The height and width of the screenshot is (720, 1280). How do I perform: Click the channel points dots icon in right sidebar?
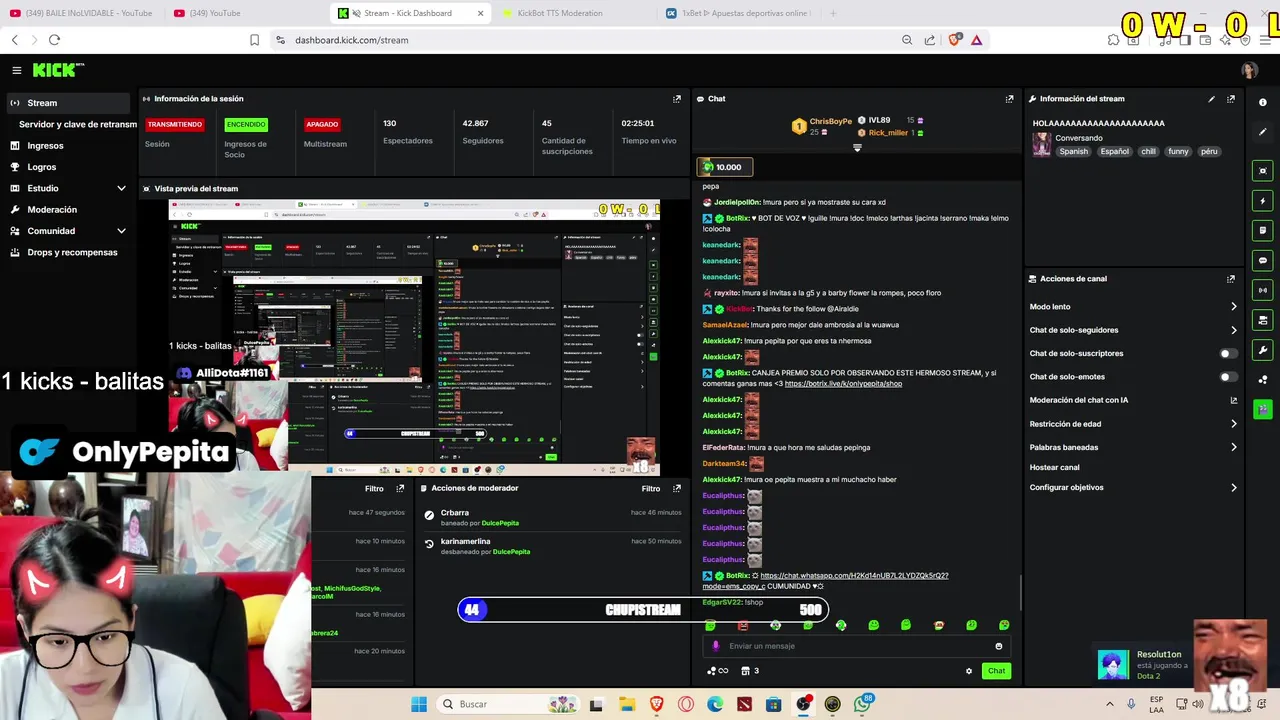coord(1263,380)
